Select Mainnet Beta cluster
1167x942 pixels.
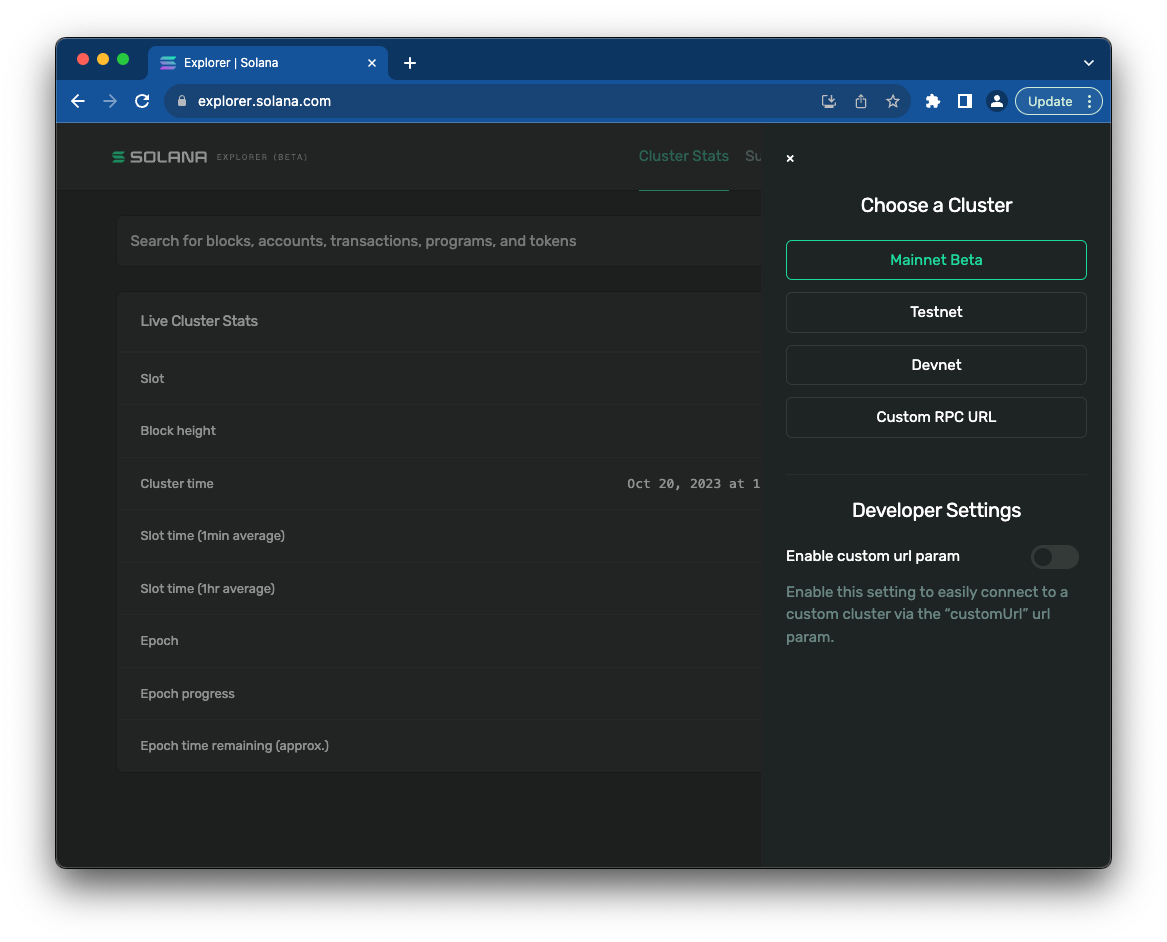(936, 260)
